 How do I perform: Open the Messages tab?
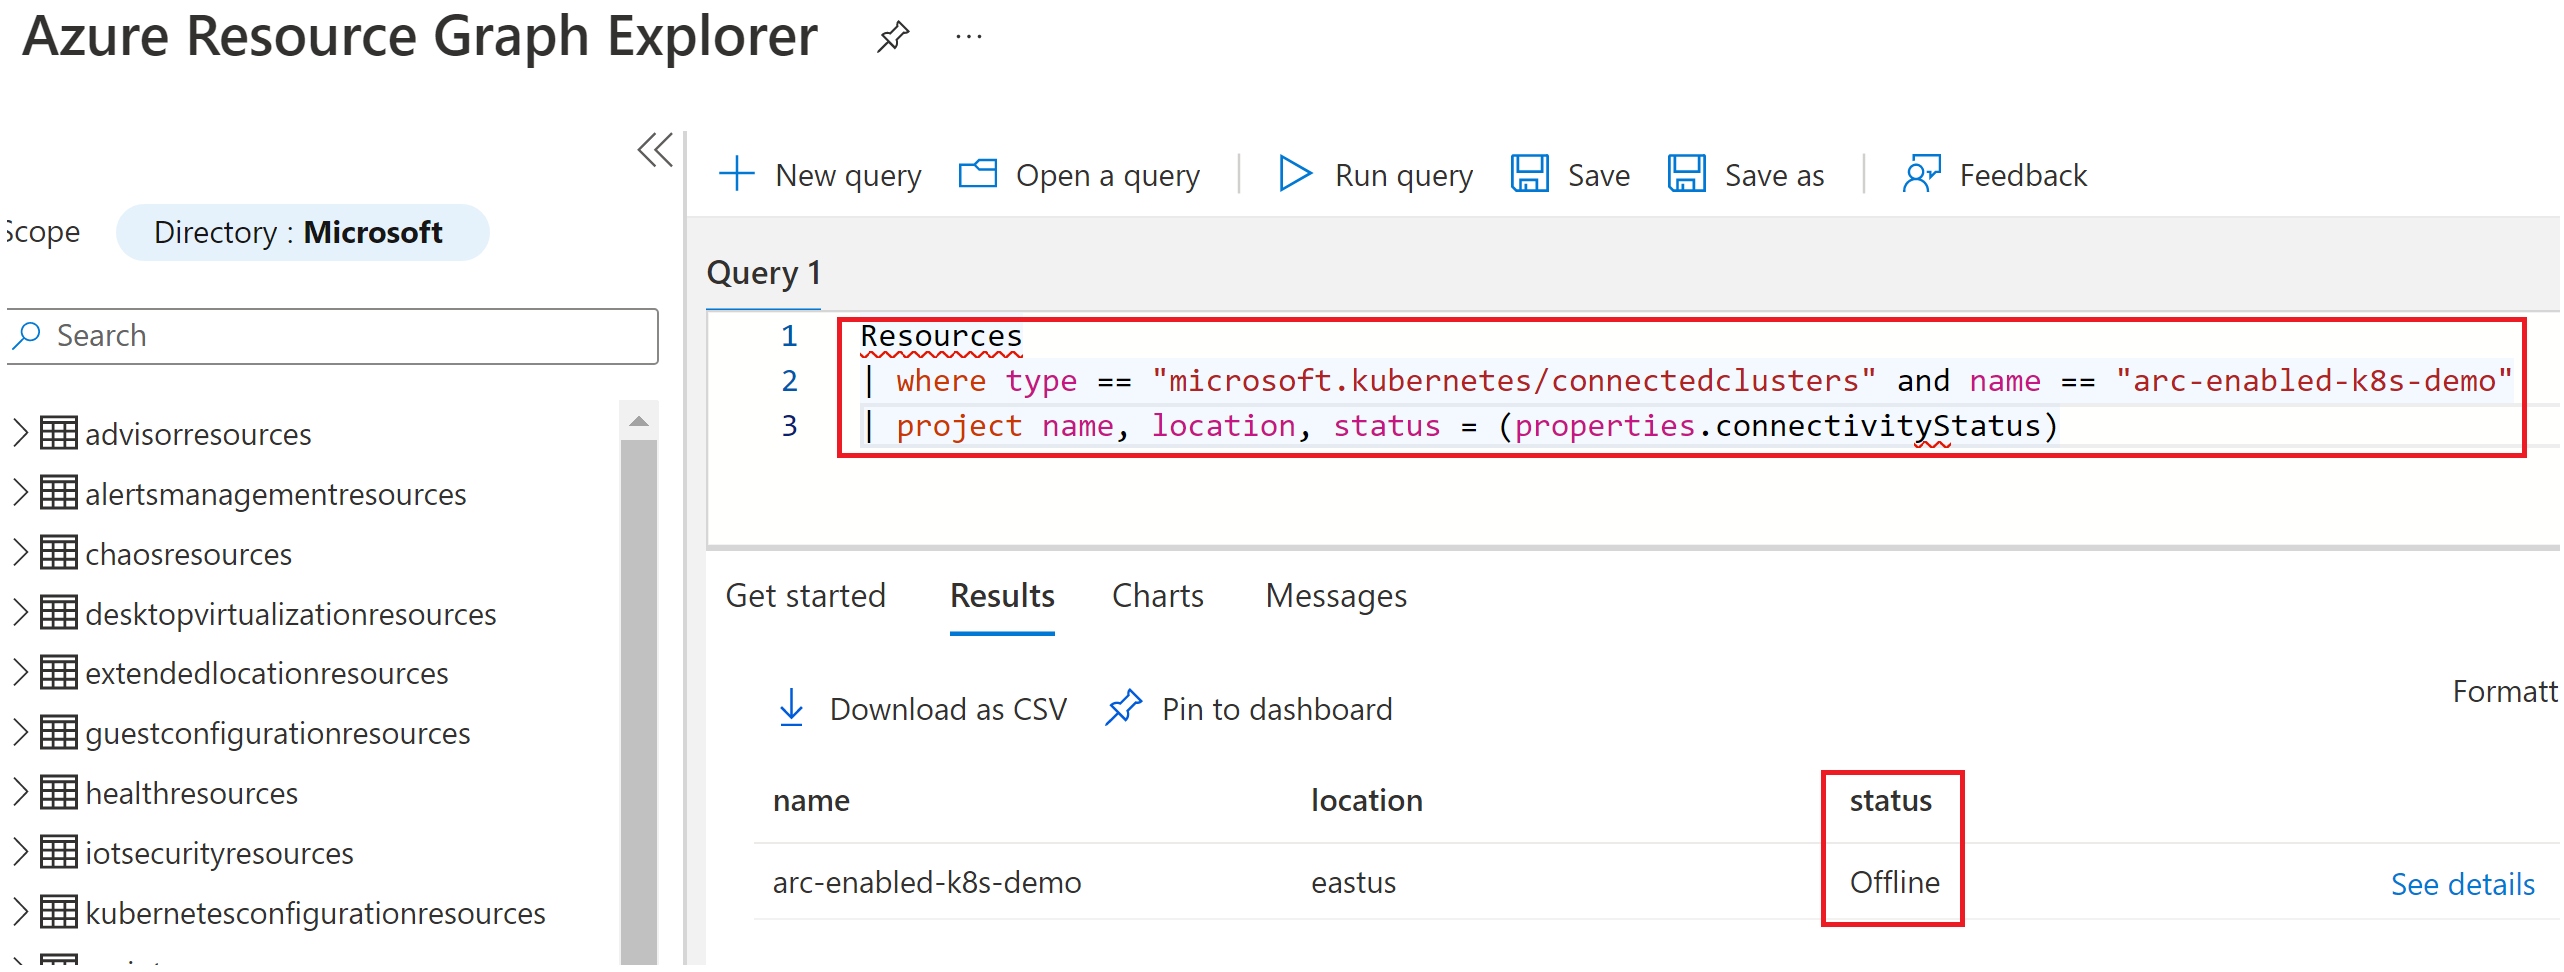(x=1336, y=596)
